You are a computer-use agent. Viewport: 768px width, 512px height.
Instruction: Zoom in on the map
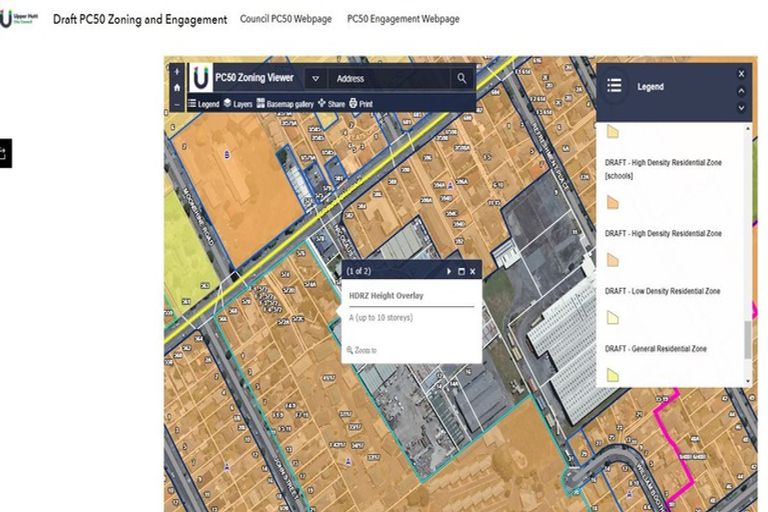[x=176, y=72]
